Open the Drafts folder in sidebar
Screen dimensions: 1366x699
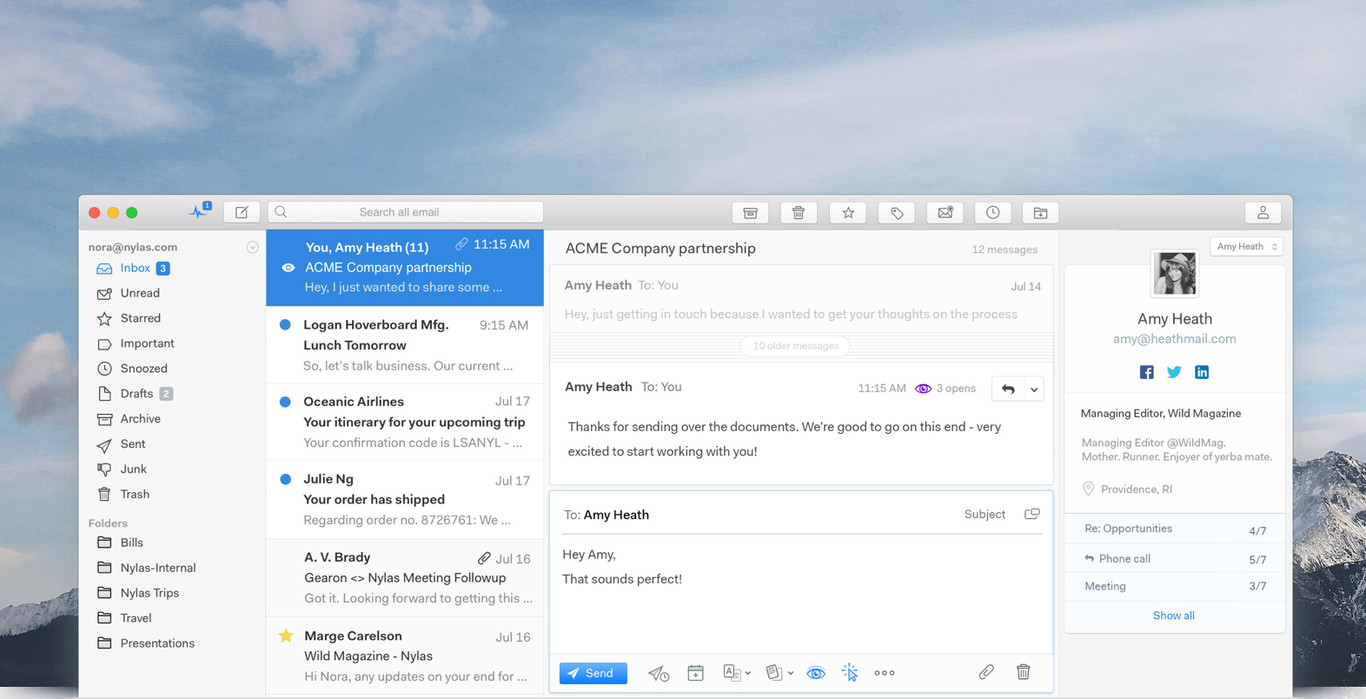pyautogui.click(x=137, y=394)
